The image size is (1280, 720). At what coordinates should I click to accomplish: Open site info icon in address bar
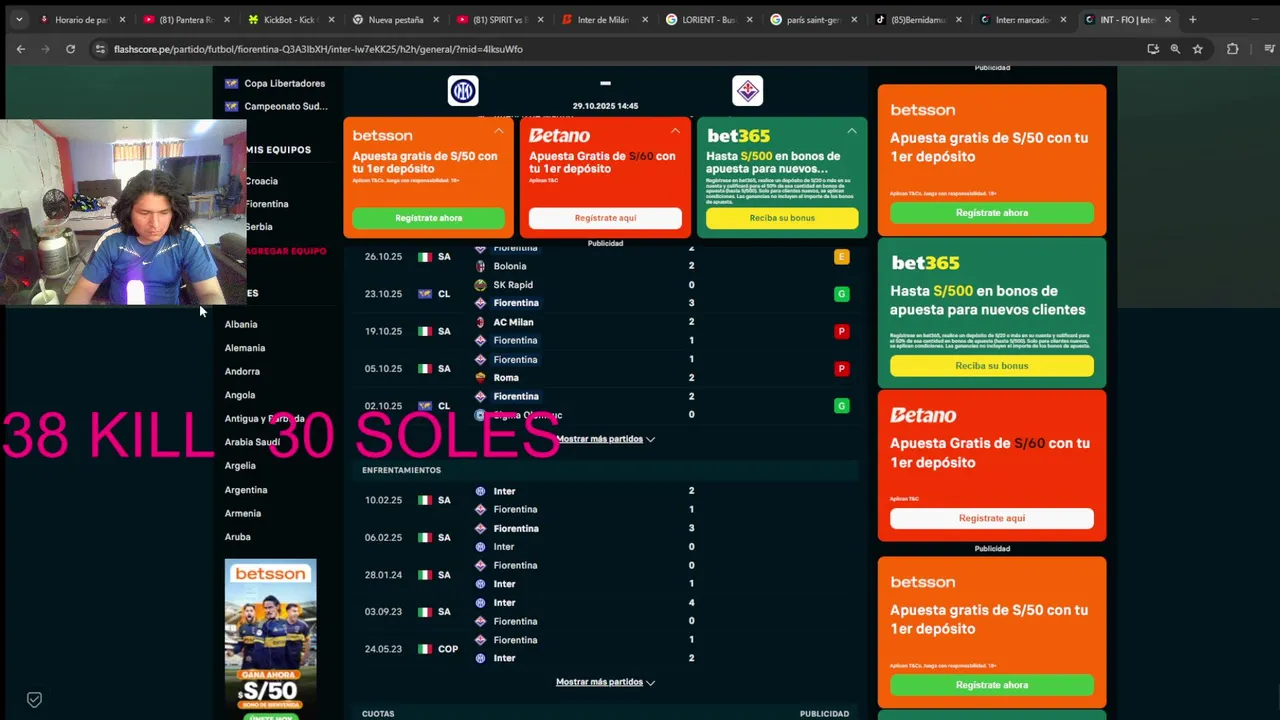100,49
